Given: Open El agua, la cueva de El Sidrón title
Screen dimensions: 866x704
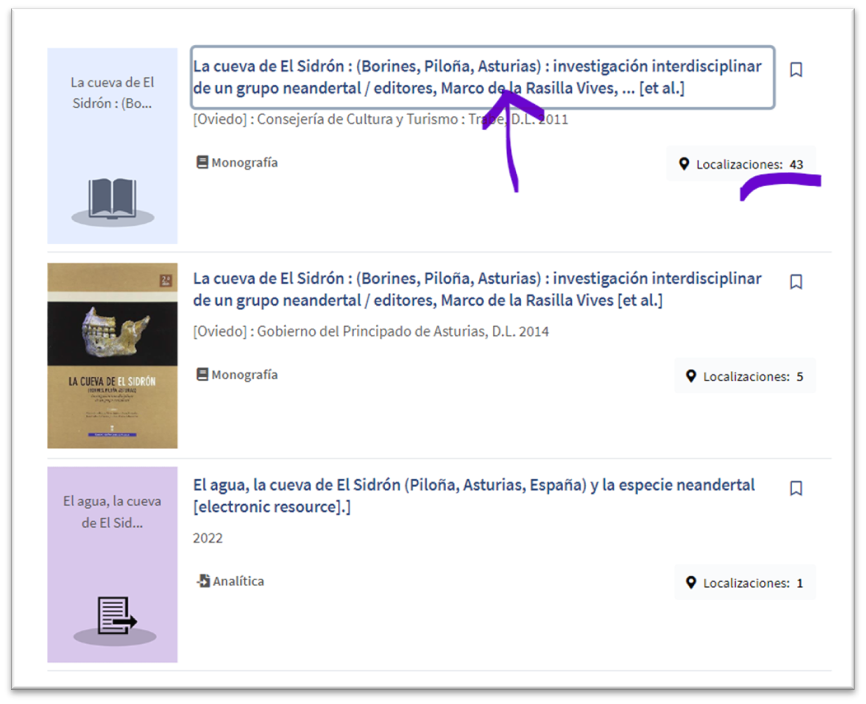Looking at the screenshot, I should [473, 495].
